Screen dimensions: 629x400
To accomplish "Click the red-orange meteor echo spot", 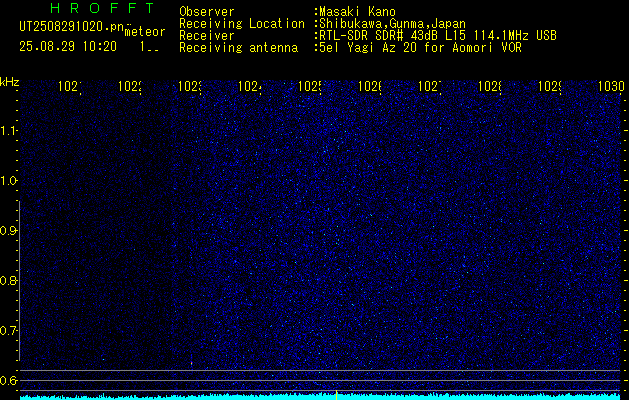I will pos(191,363).
